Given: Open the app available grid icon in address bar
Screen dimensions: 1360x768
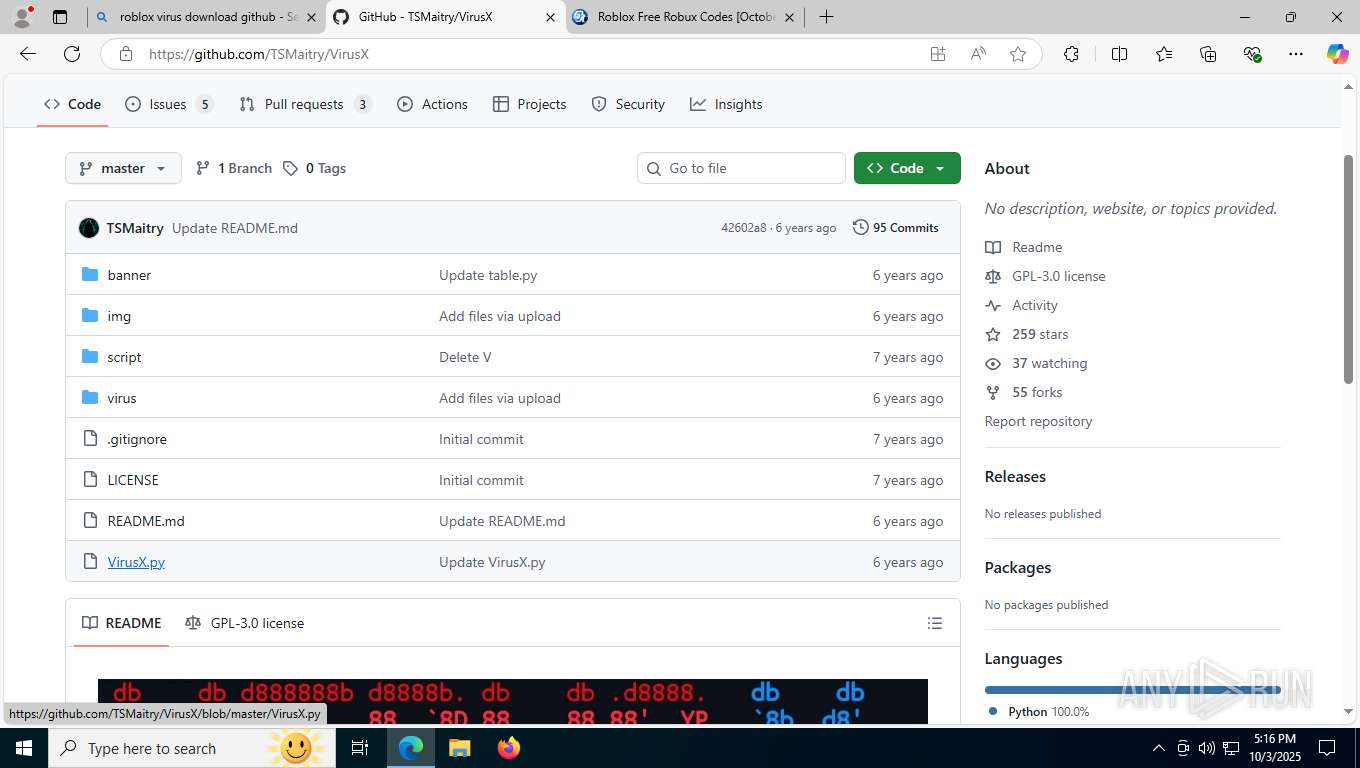Looking at the screenshot, I should pyautogui.click(x=938, y=54).
